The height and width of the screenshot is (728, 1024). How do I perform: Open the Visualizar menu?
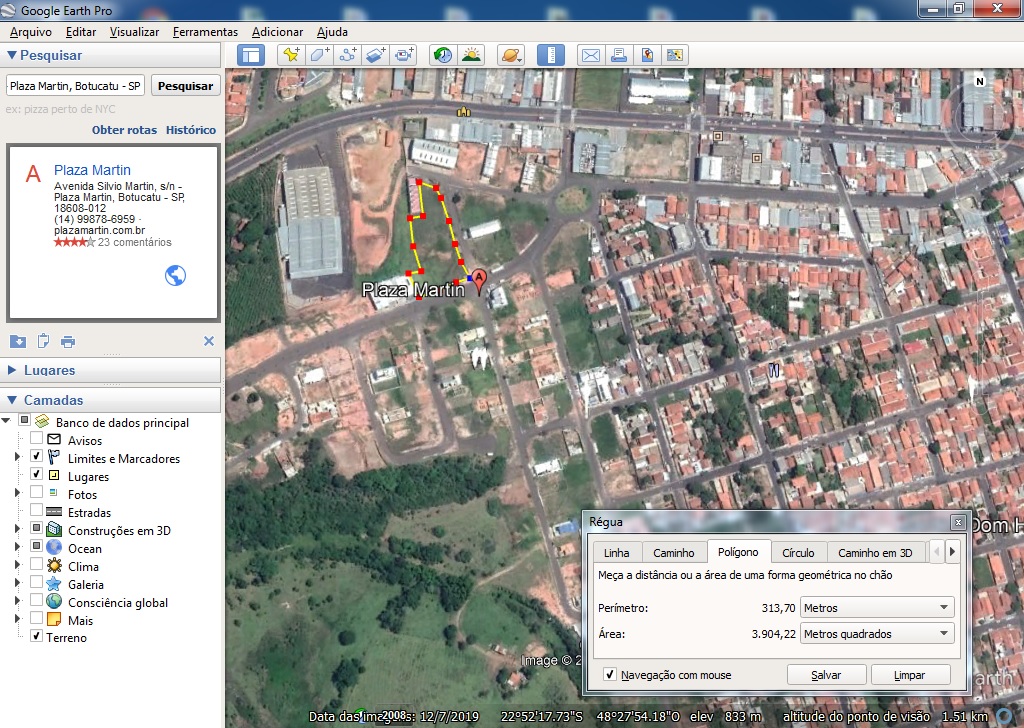(x=135, y=32)
